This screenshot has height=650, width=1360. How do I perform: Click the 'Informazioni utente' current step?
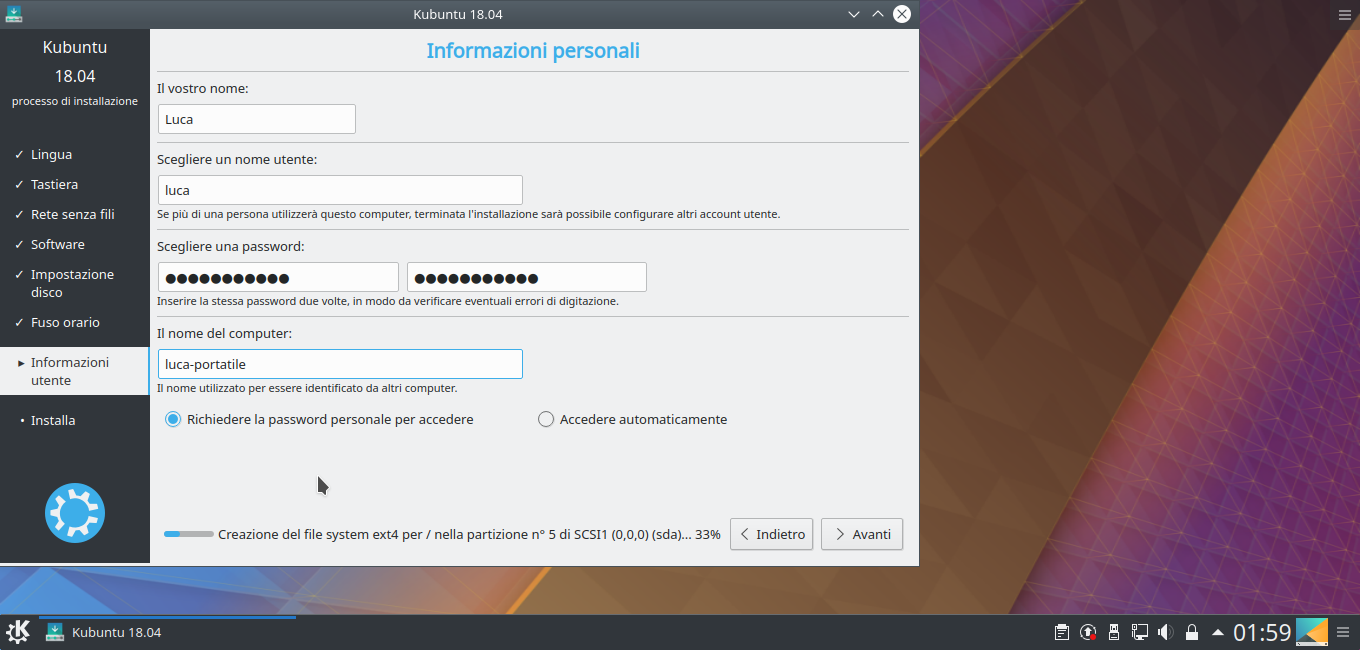(74, 371)
